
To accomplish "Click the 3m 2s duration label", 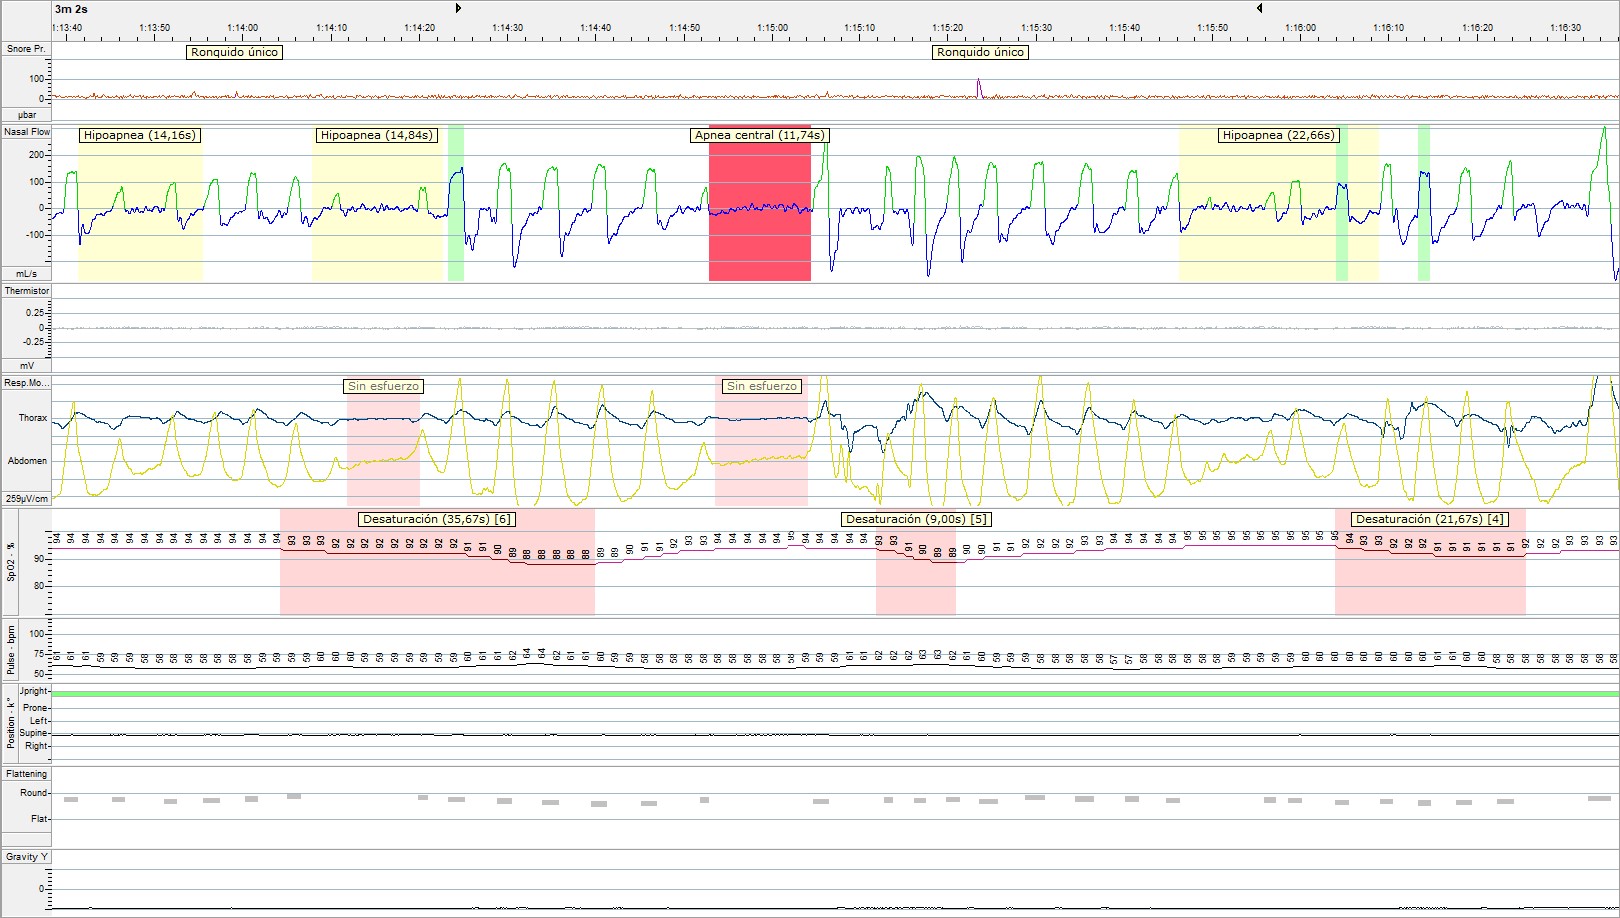I will click(x=71, y=9).
